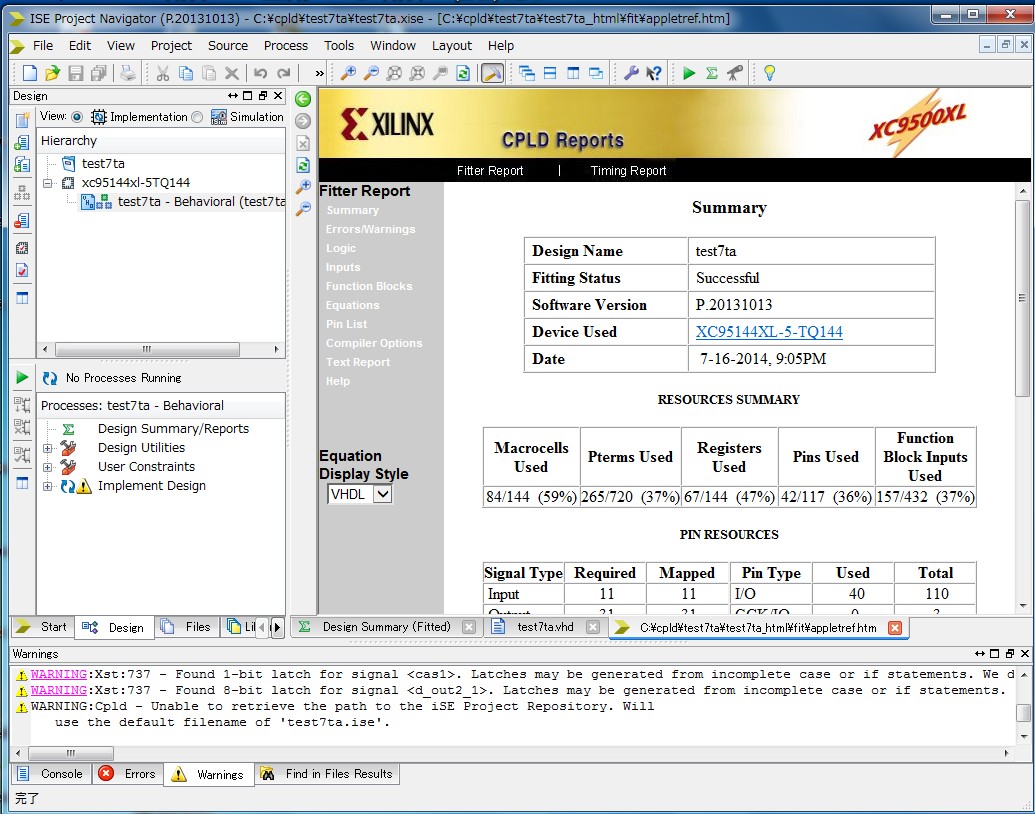Screen dimensions: 1035x814
Task: Click the Zoom In magnifier toolbar icon
Action: tap(348, 73)
